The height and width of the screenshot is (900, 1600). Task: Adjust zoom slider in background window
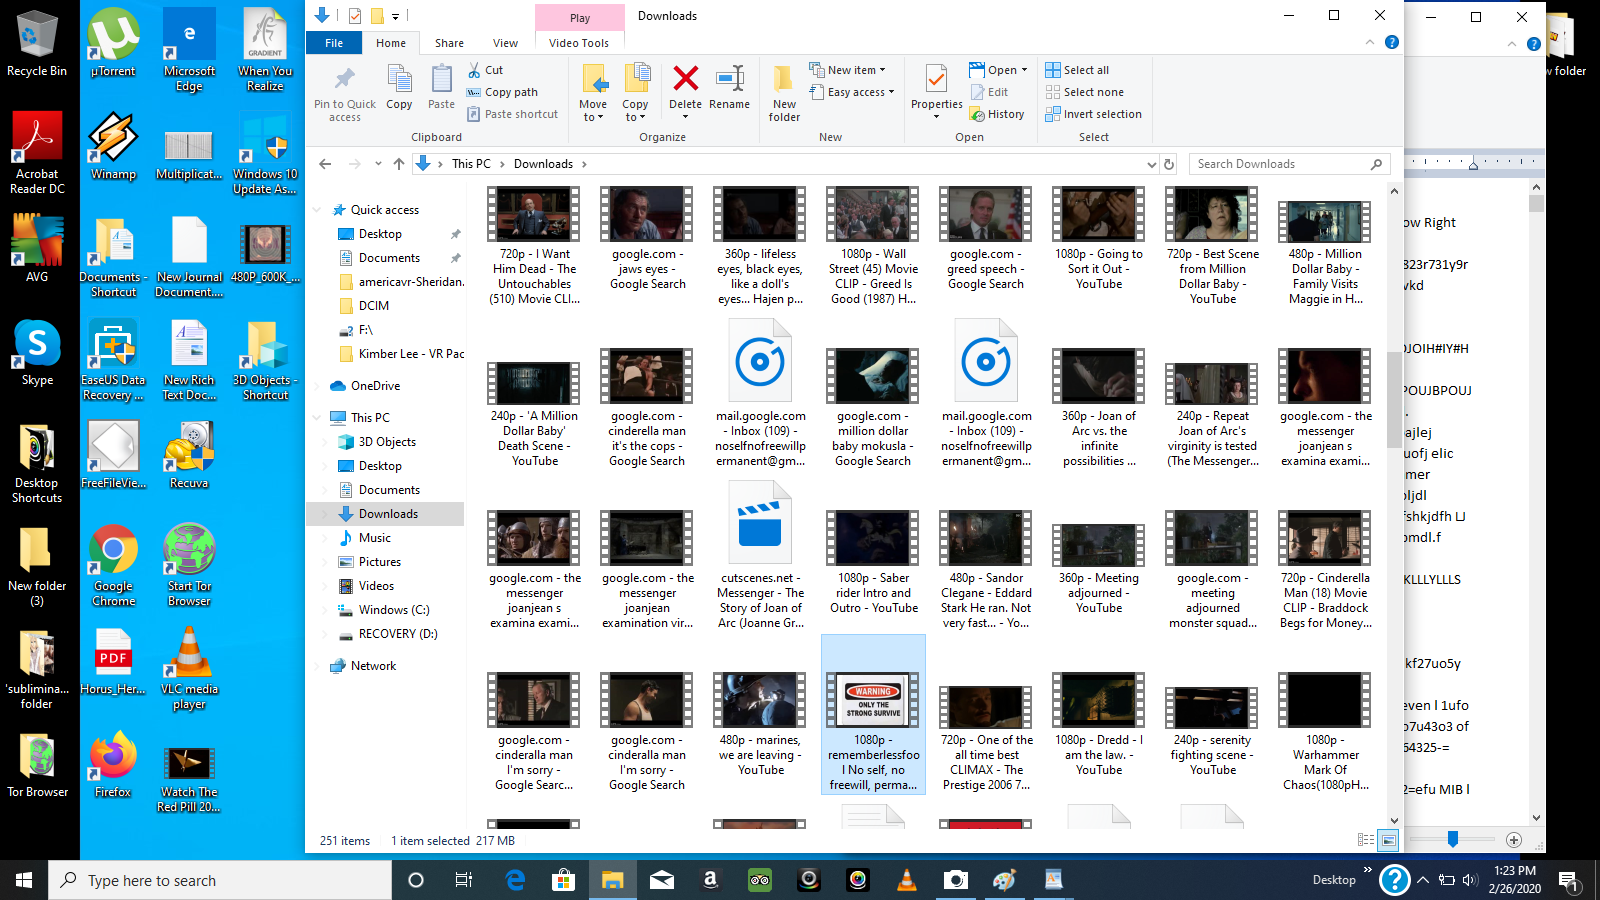[x=1453, y=840]
